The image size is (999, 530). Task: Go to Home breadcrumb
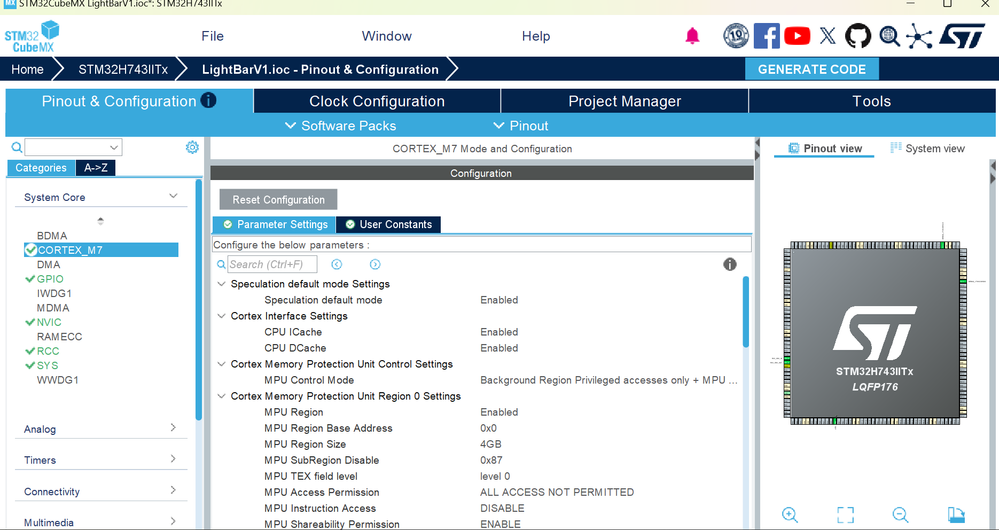click(x=27, y=69)
